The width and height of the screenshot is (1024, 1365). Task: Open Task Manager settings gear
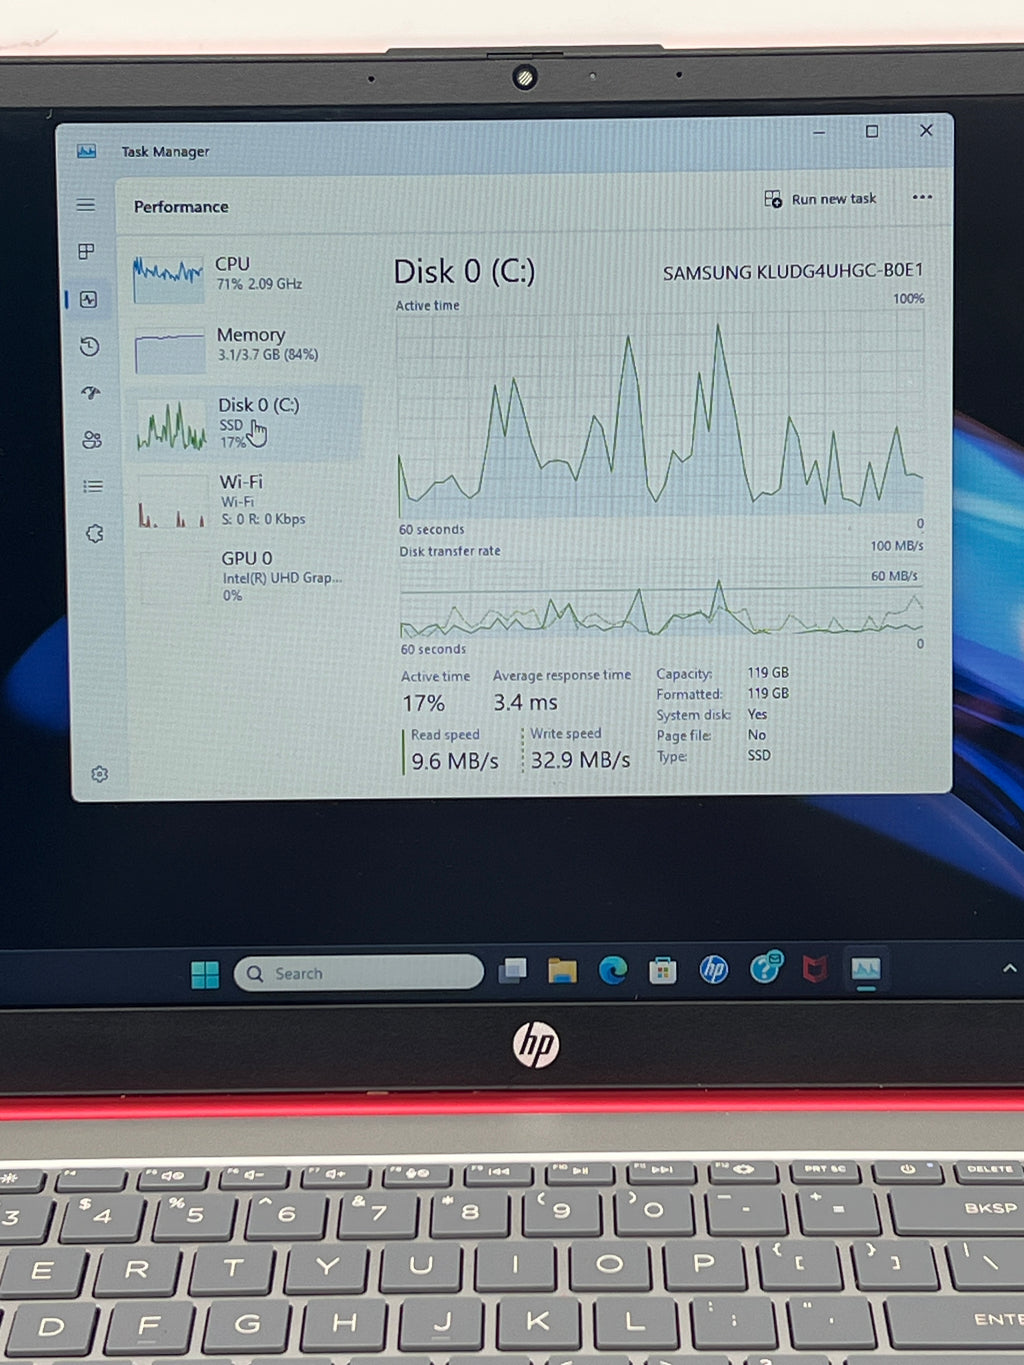pyautogui.click(x=99, y=774)
